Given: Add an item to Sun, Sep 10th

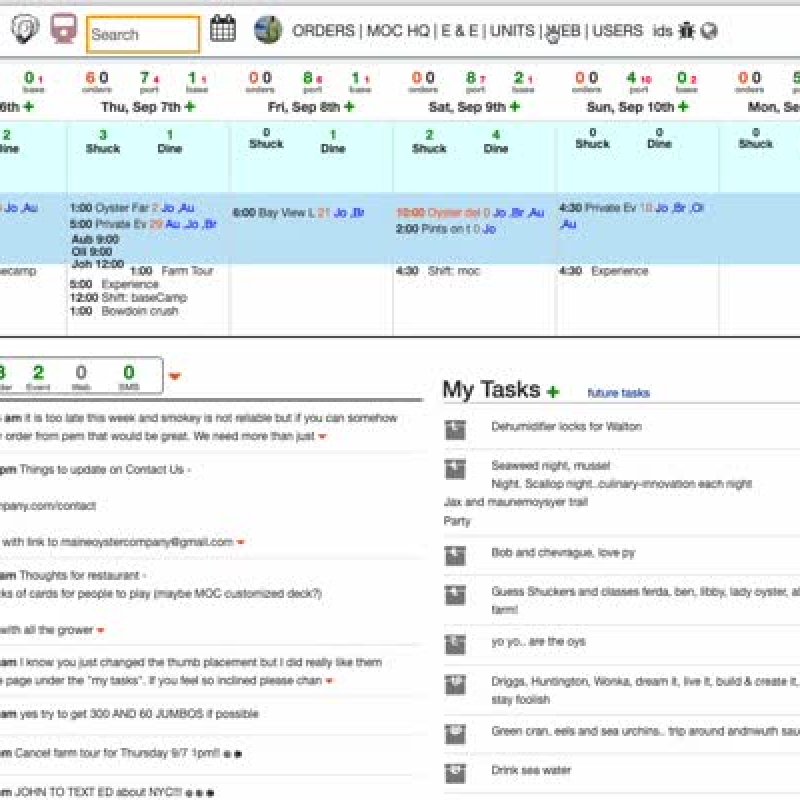Looking at the screenshot, I should click(x=684, y=107).
